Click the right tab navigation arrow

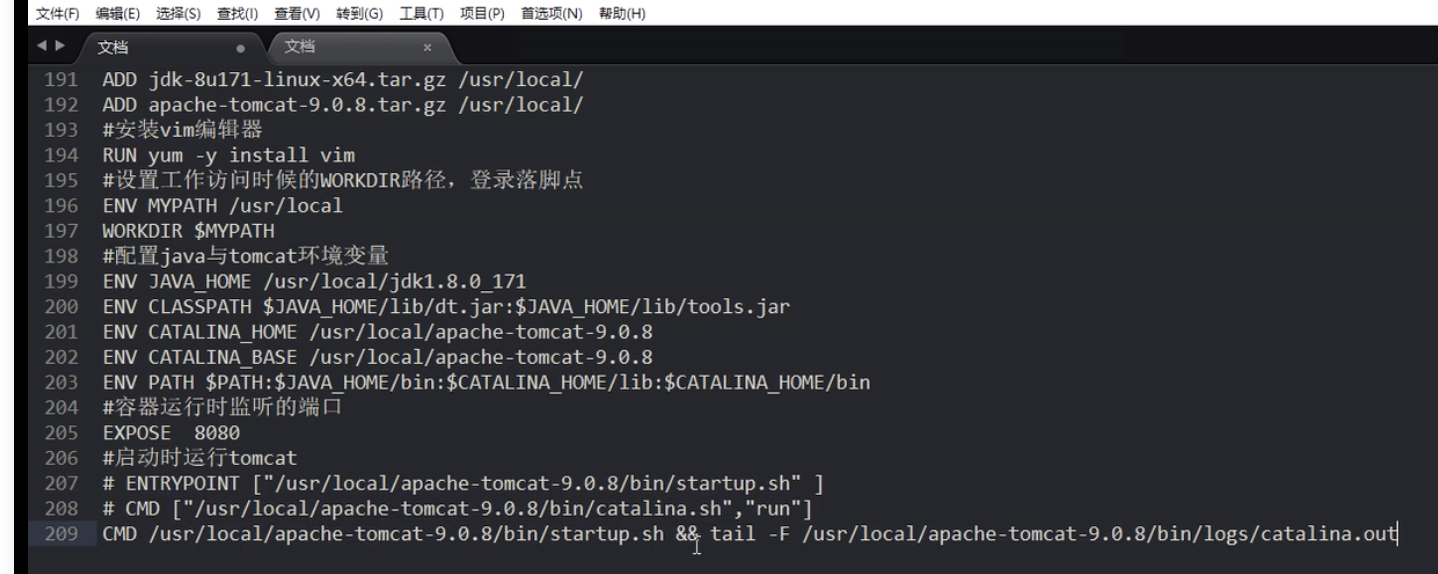click(x=58, y=47)
